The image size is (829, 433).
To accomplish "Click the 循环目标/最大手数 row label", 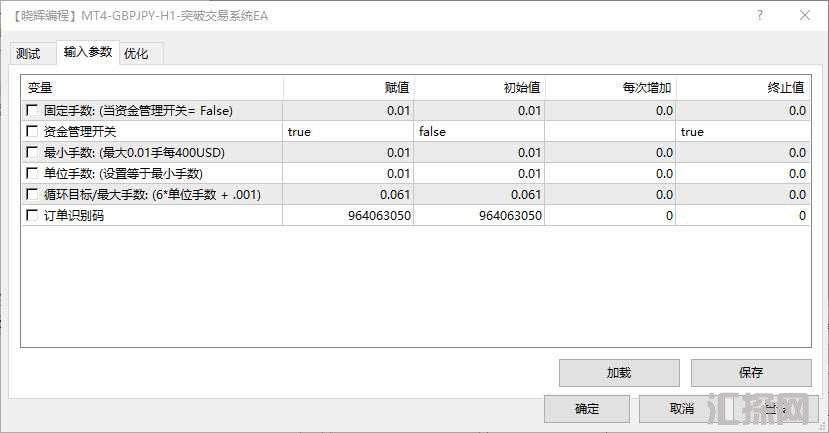I will 152,195.
